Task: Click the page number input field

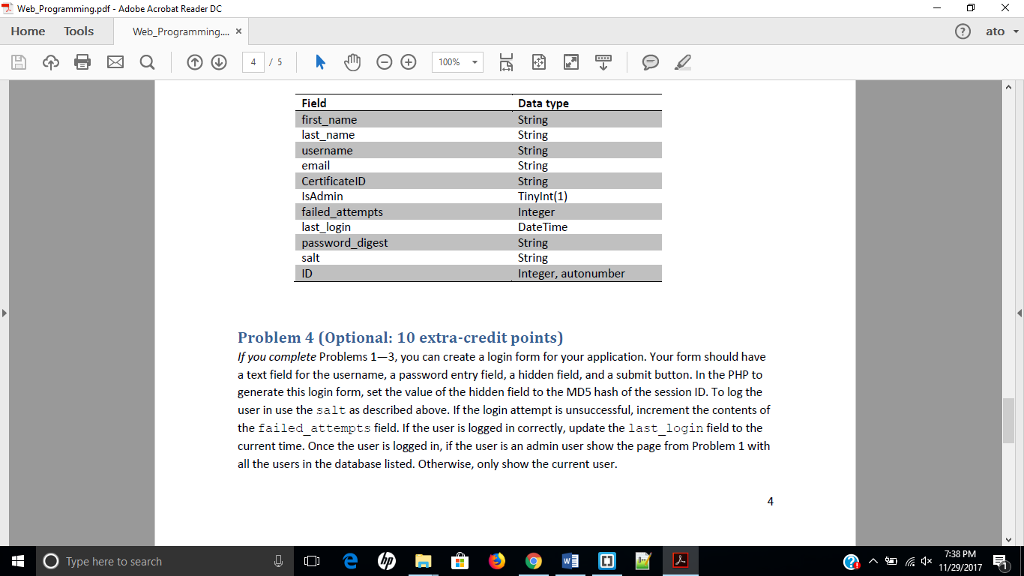Action: (x=253, y=62)
